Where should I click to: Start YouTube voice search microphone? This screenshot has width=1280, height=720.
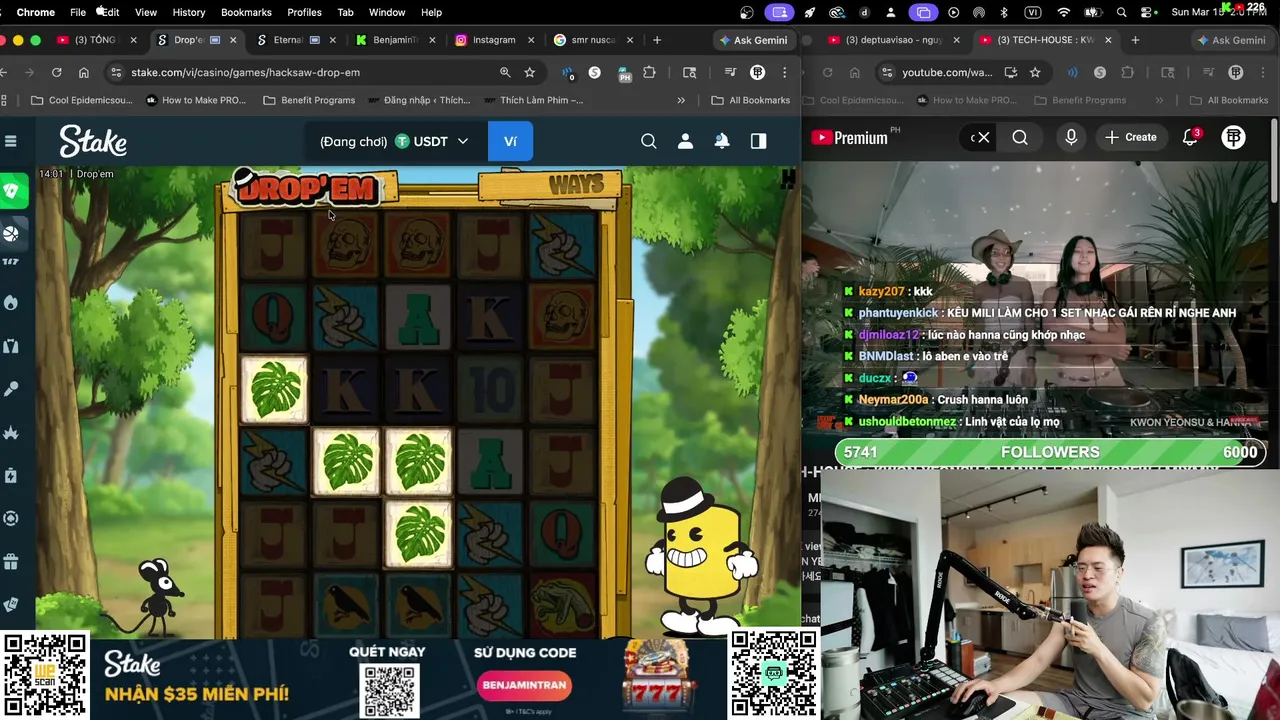click(x=1071, y=138)
